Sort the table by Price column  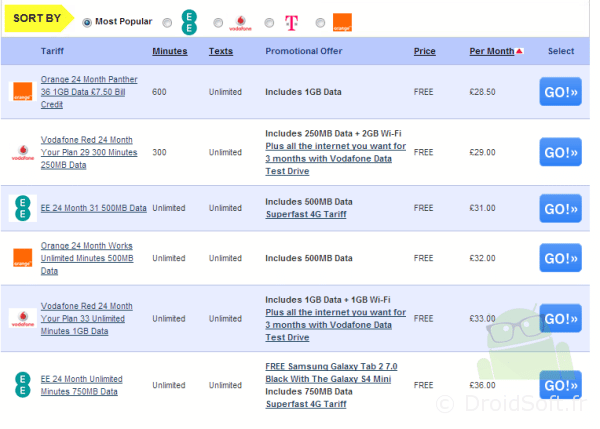[425, 51]
